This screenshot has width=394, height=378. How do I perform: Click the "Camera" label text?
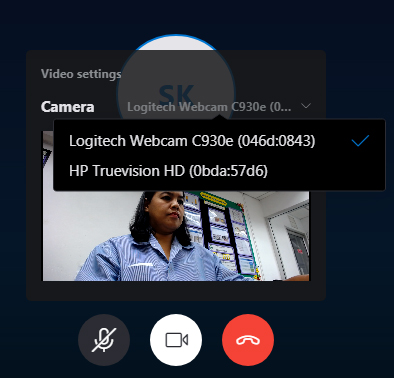click(x=67, y=107)
